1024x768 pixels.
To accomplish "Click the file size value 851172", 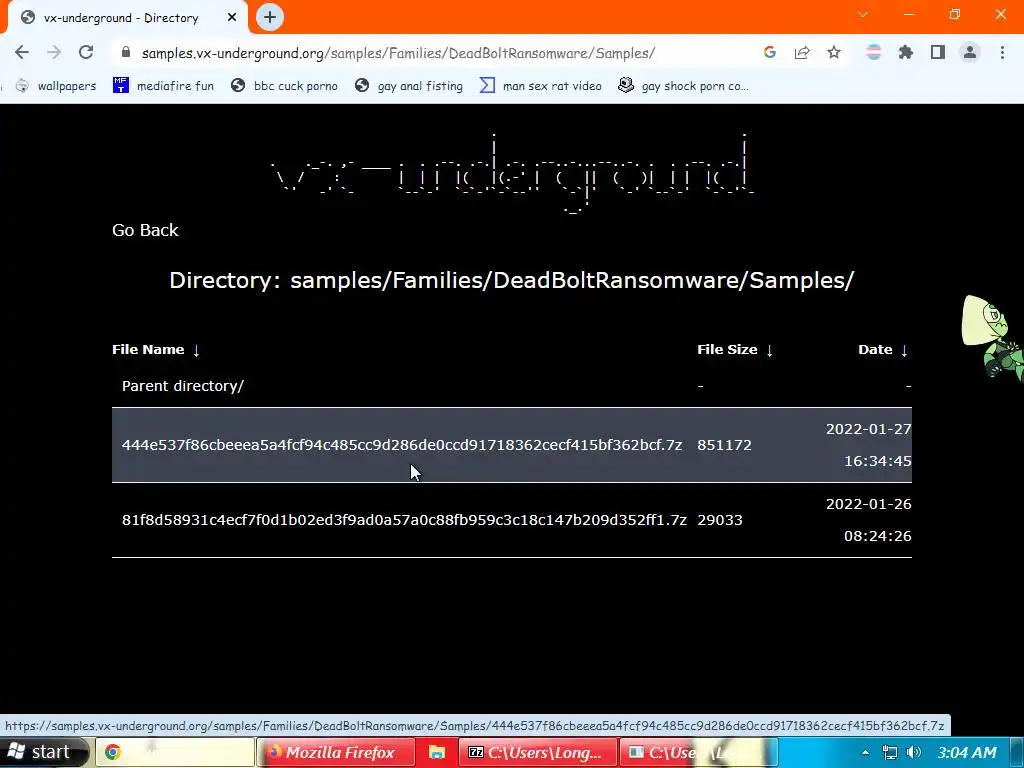I will pyautogui.click(x=724, y=445).
